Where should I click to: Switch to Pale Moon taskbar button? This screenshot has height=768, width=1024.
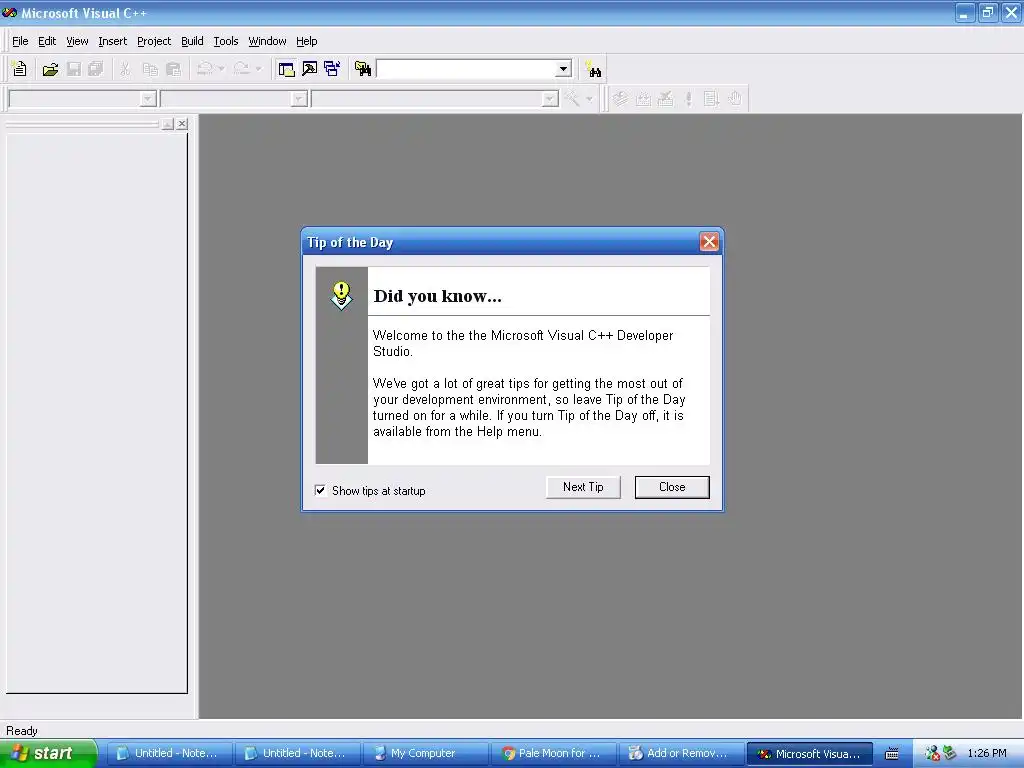tap(552, 754)
